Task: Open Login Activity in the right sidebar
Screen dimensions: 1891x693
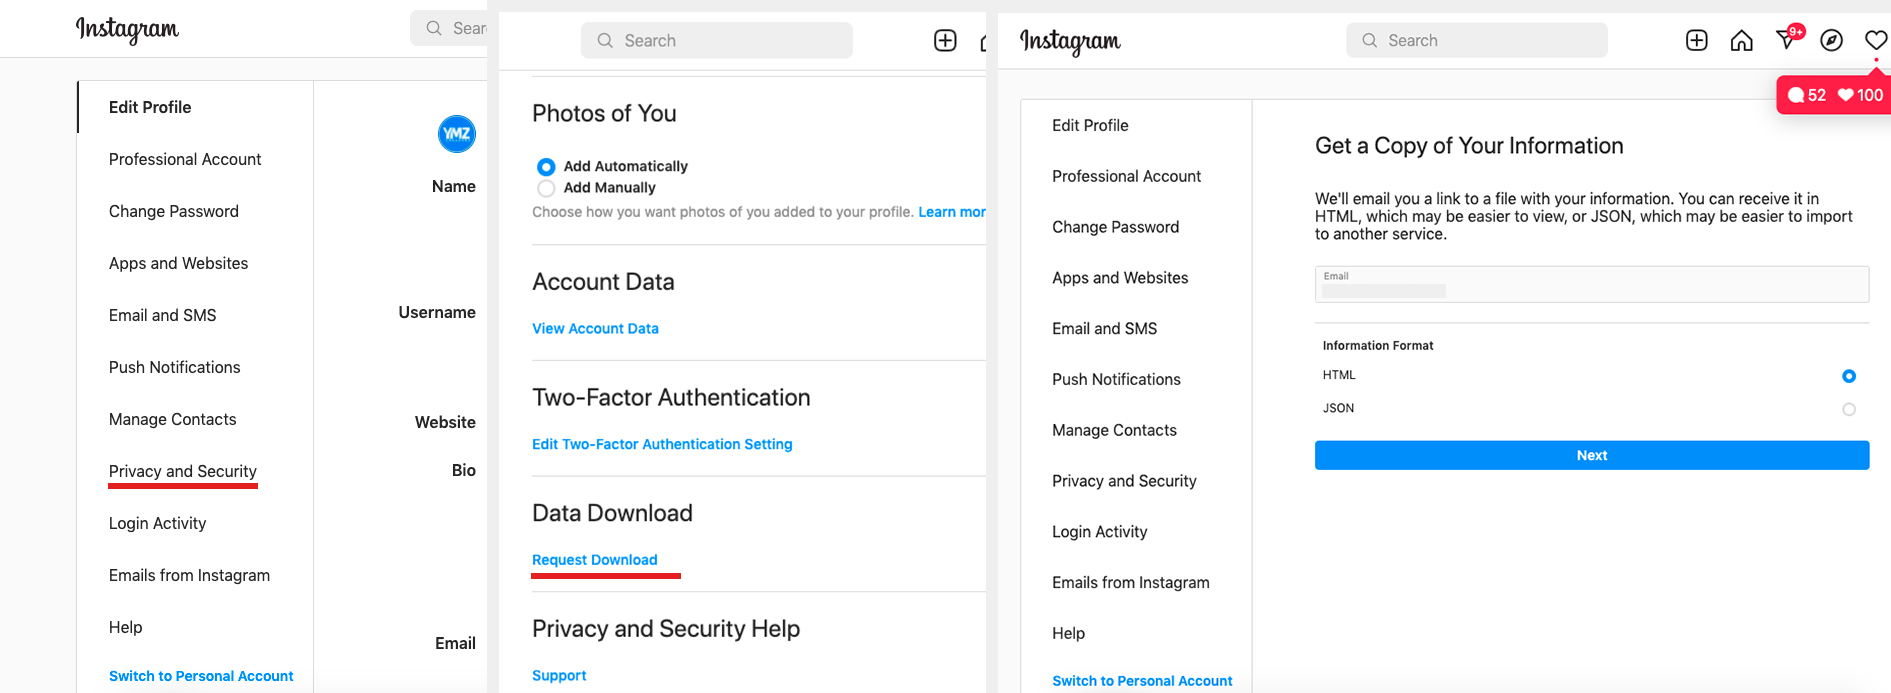Action: 1099,532
